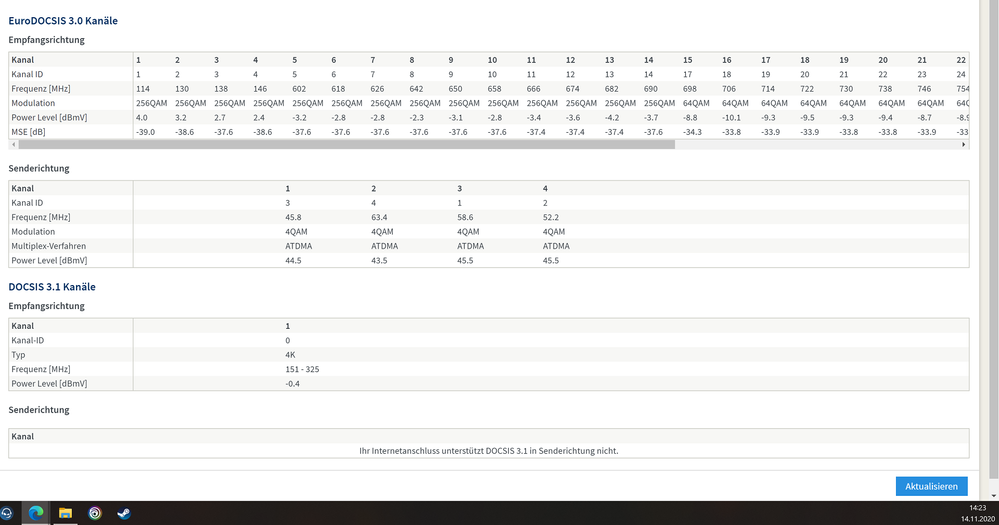Screen dimensions: 999x525
Task: Select the power level value -9.5
Action: click(x=807, y=117)
